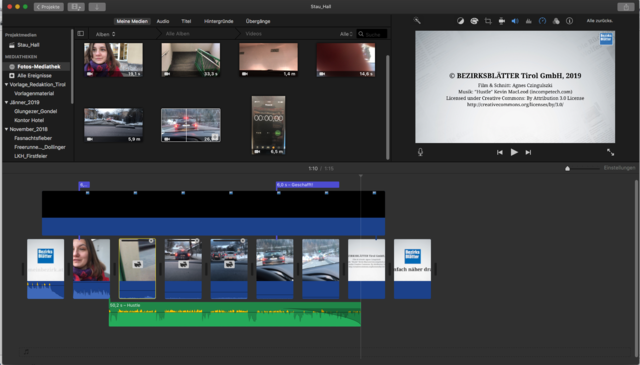Play the project in the viewer
The height and width of the screenshot is (365, 640).
514,152
